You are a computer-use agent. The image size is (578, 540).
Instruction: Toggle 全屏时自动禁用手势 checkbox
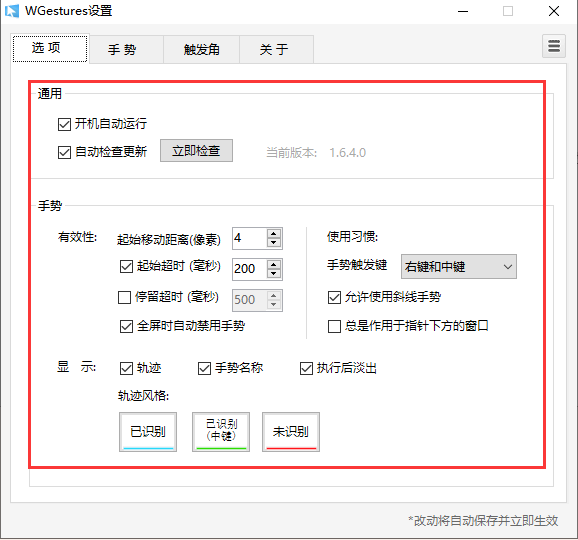(x=126, y=326)
